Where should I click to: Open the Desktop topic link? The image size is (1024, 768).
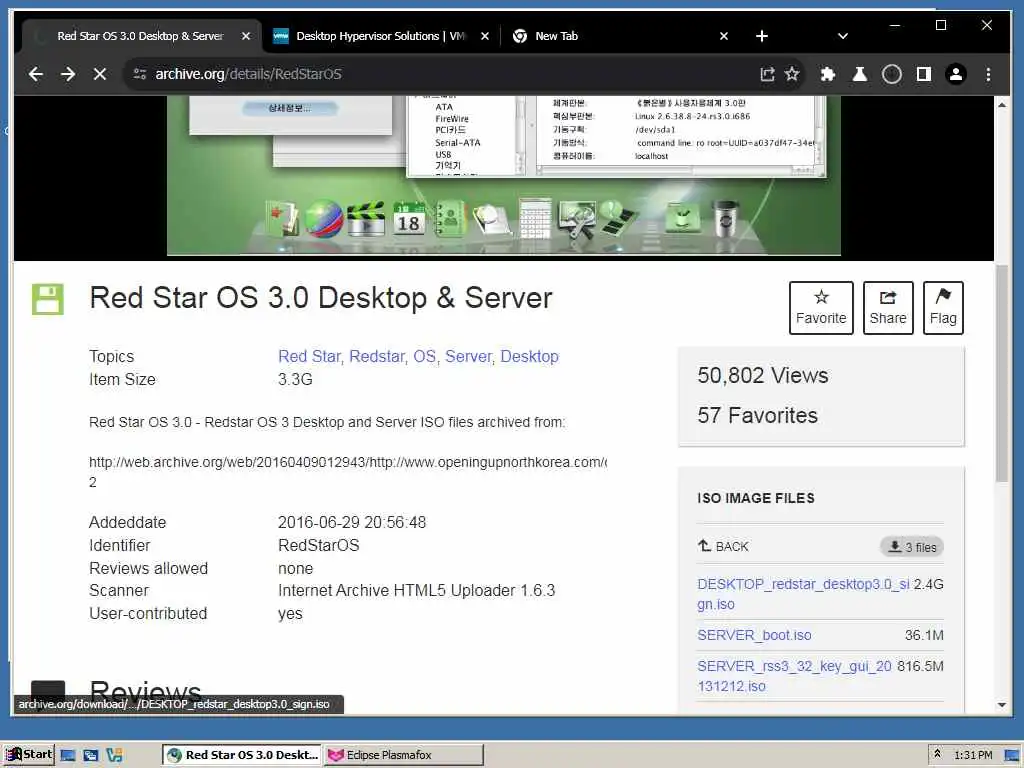click(x=530, y=357)
